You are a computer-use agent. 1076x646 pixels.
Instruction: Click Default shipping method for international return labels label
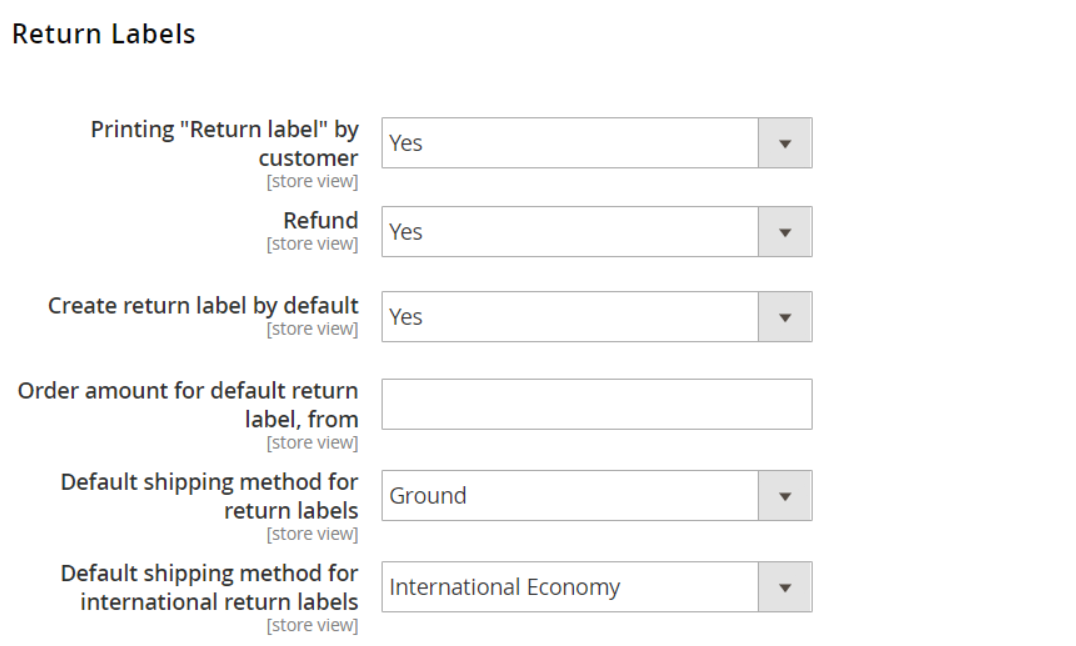coord(209,588)
